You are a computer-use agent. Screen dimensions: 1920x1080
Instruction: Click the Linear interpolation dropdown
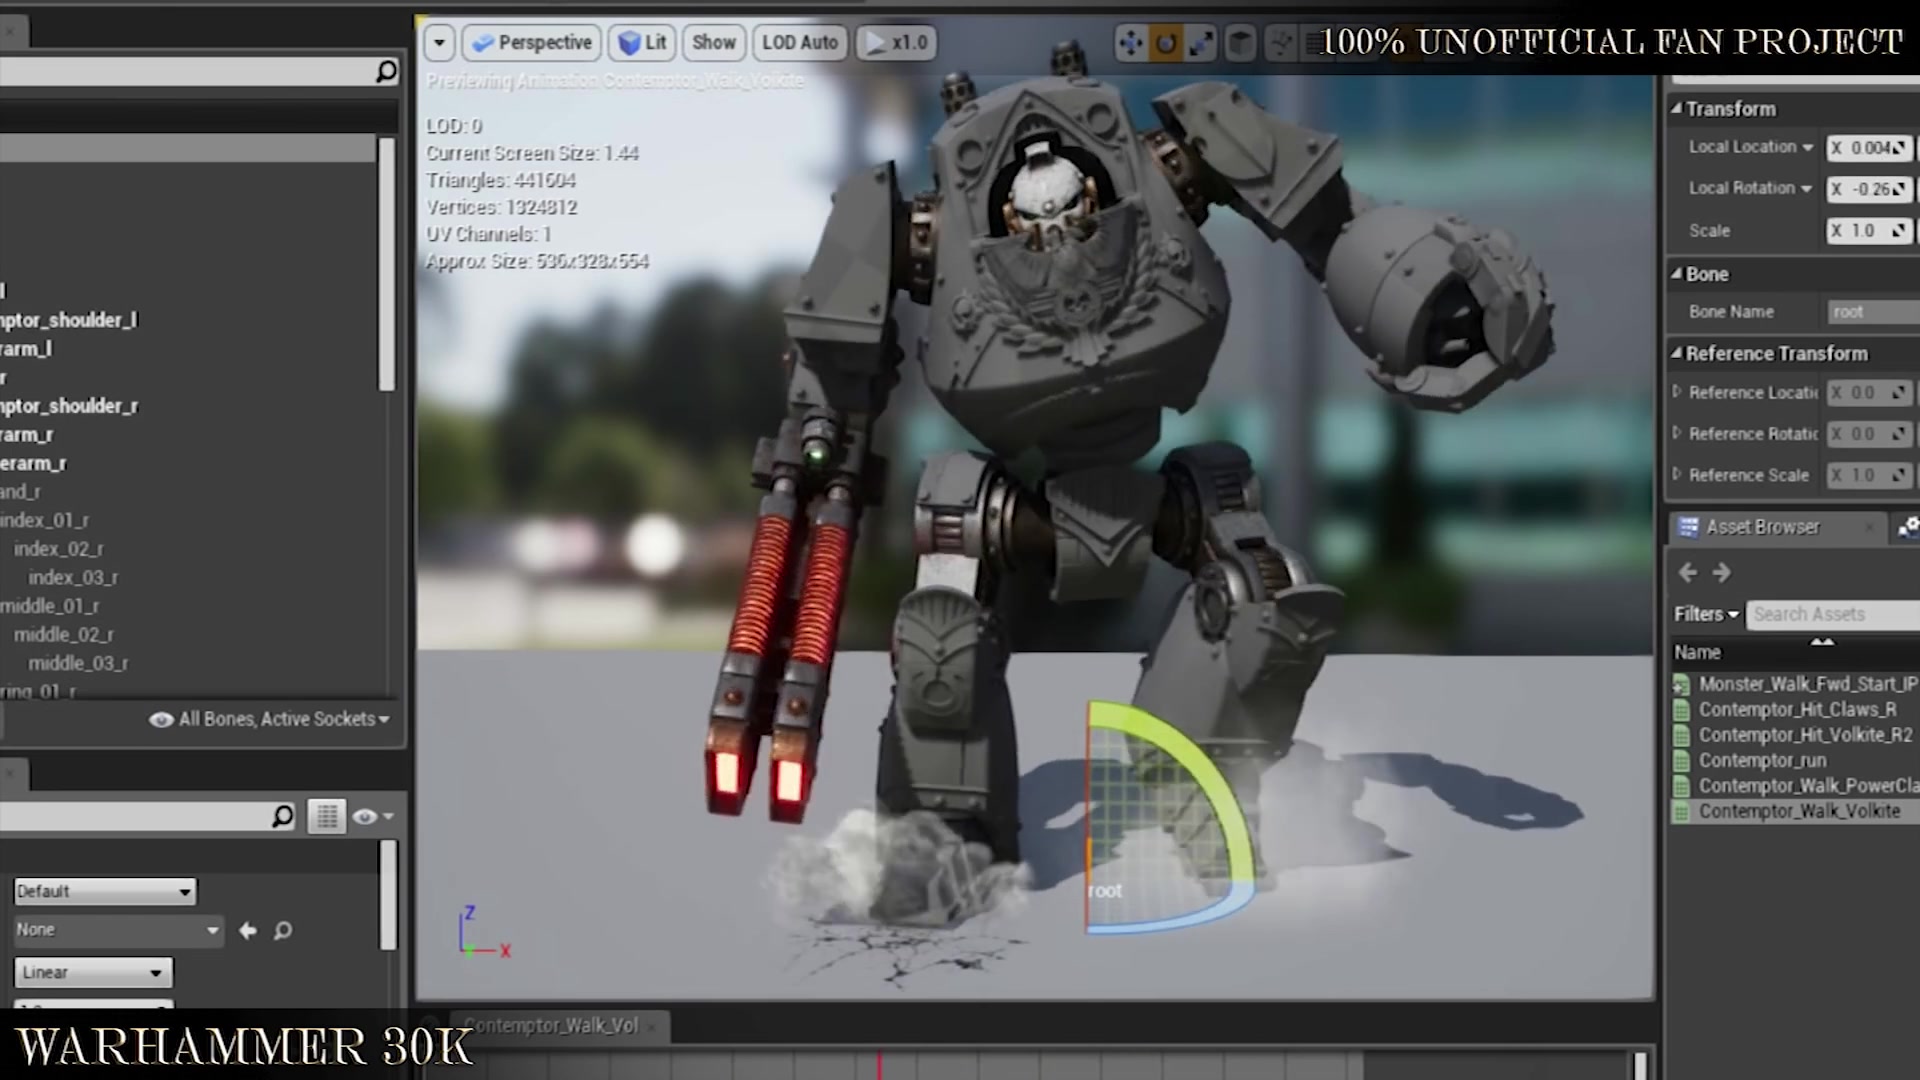tap(90, 972)
